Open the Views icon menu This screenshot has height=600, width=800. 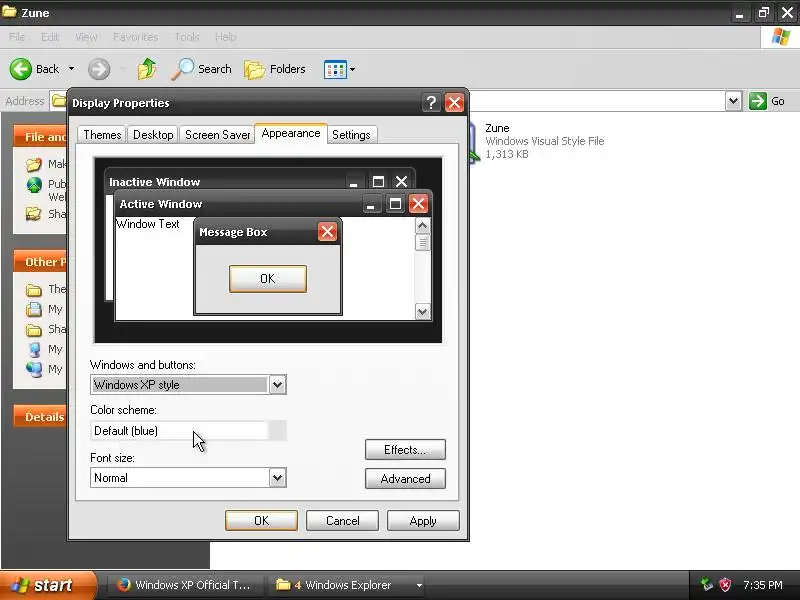tap(335, 69)
